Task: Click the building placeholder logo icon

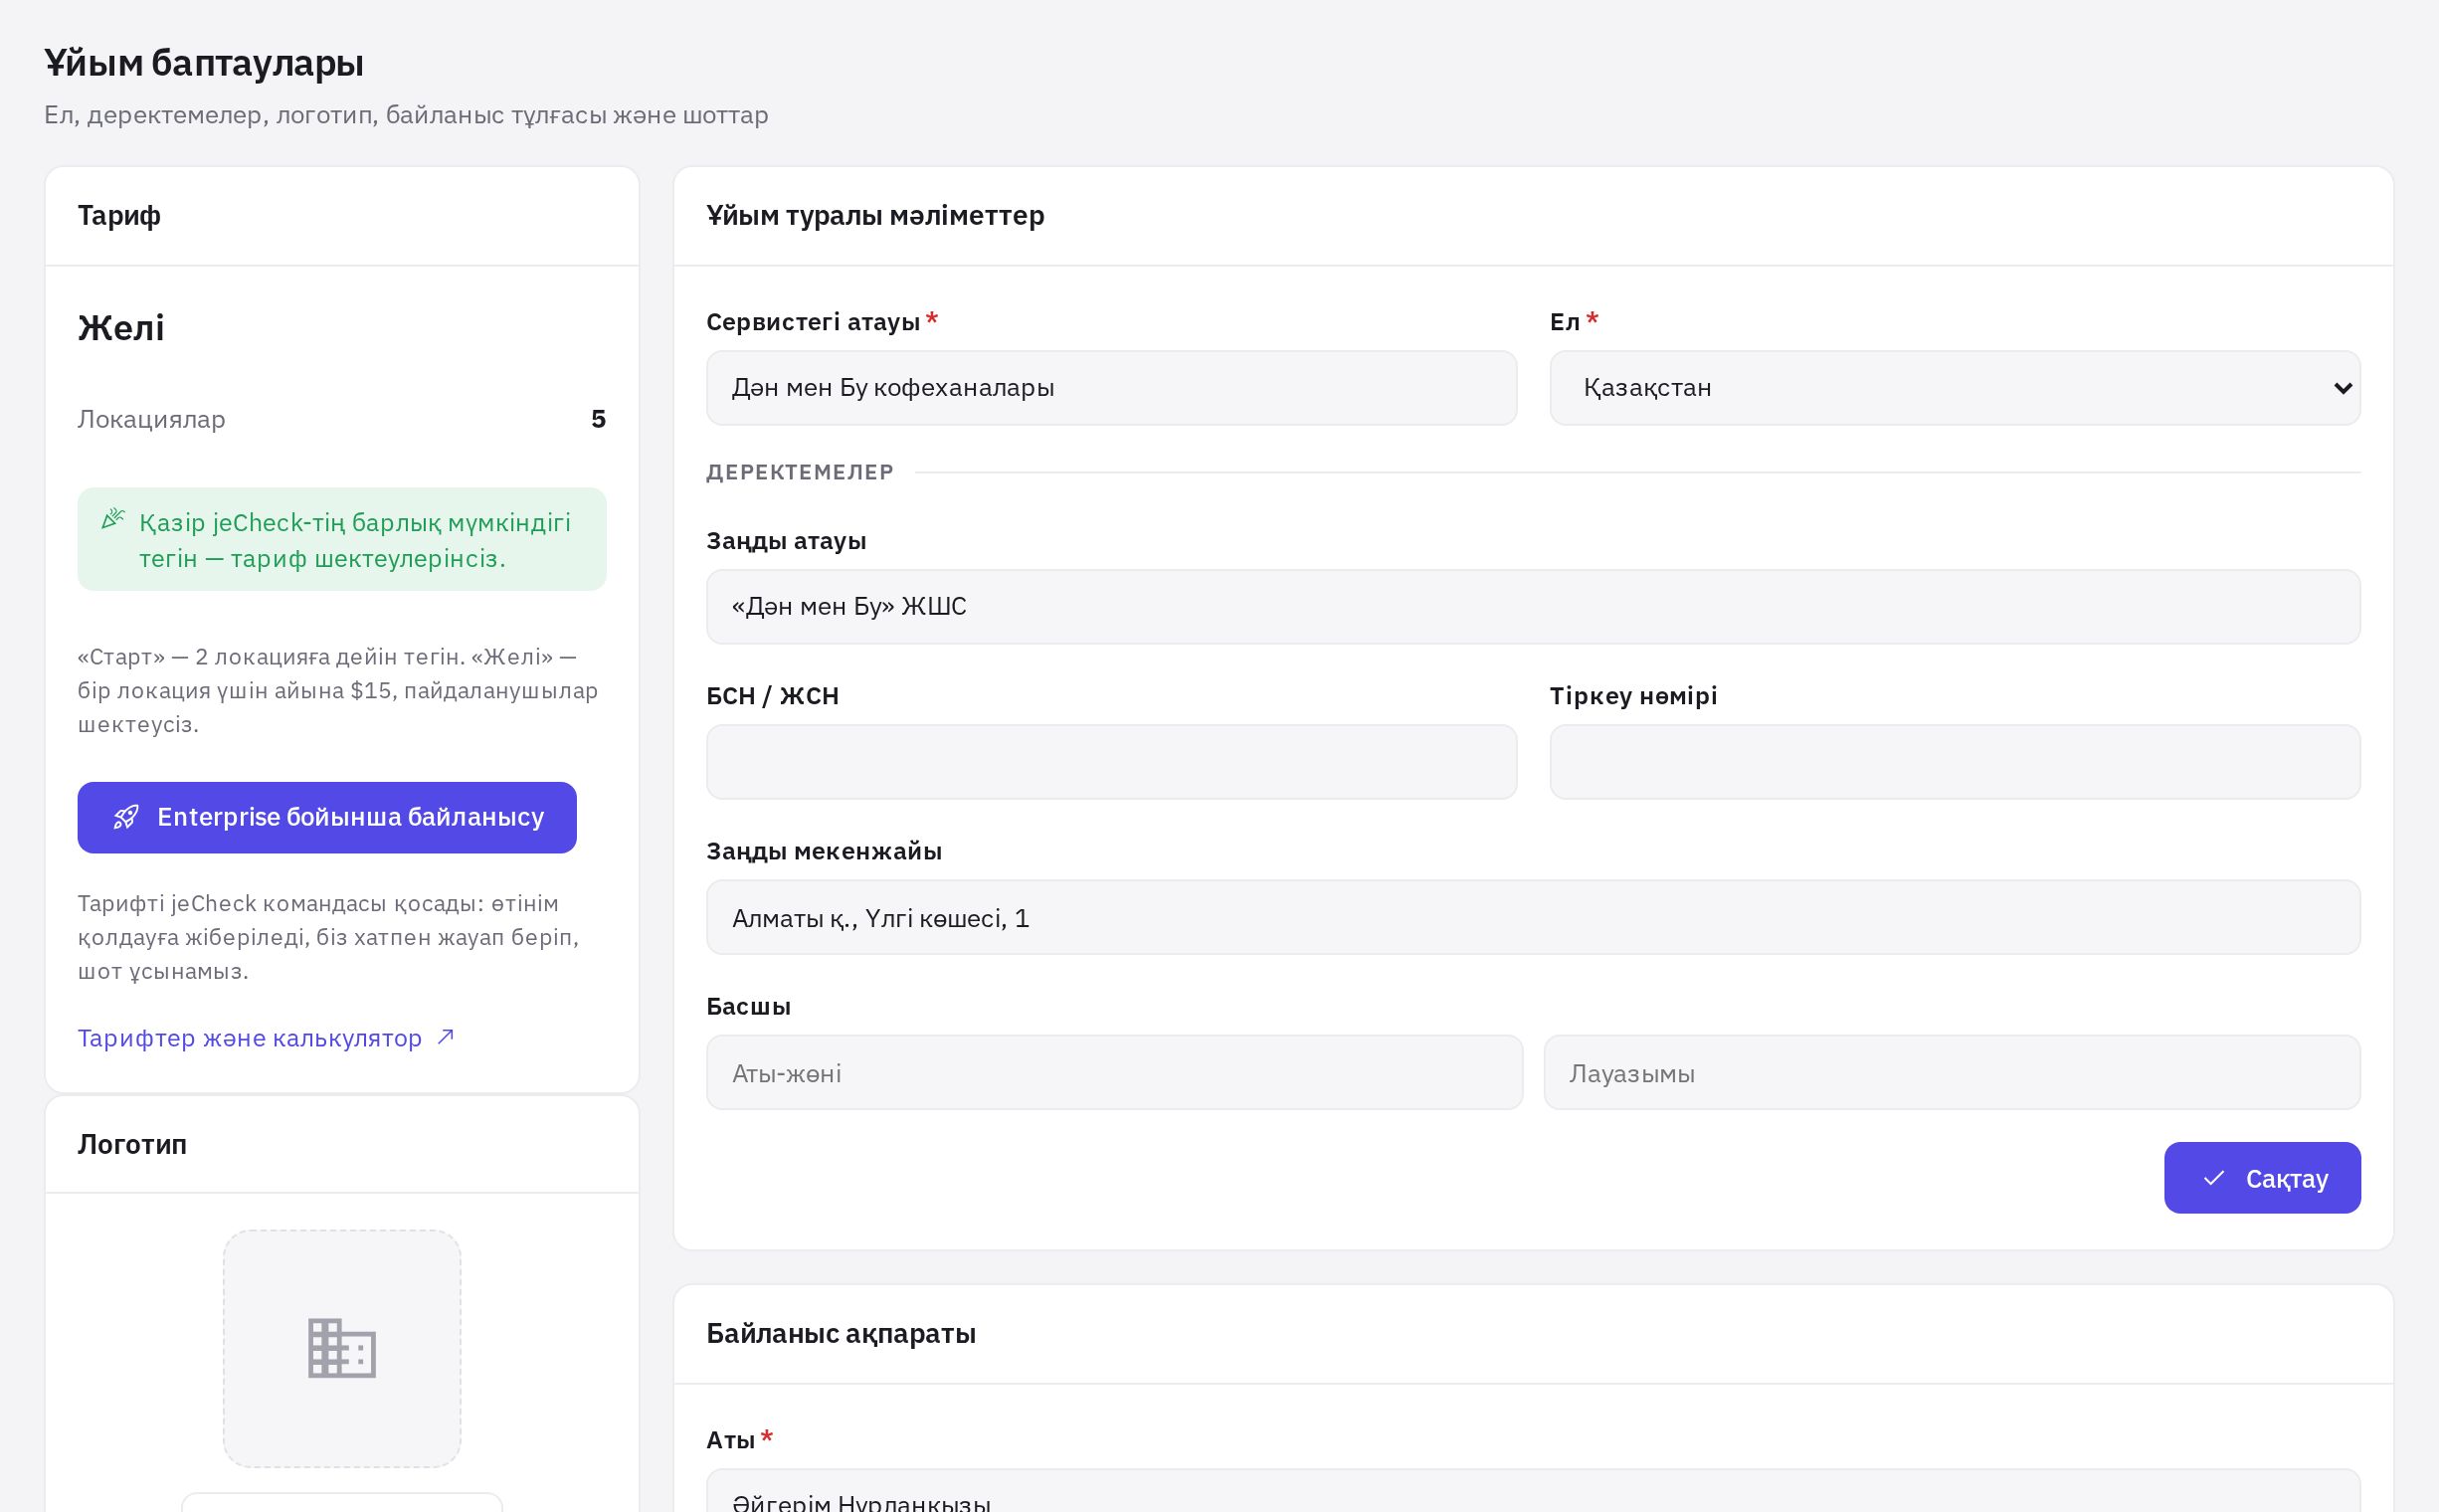Action: [x=342, y=1348]
